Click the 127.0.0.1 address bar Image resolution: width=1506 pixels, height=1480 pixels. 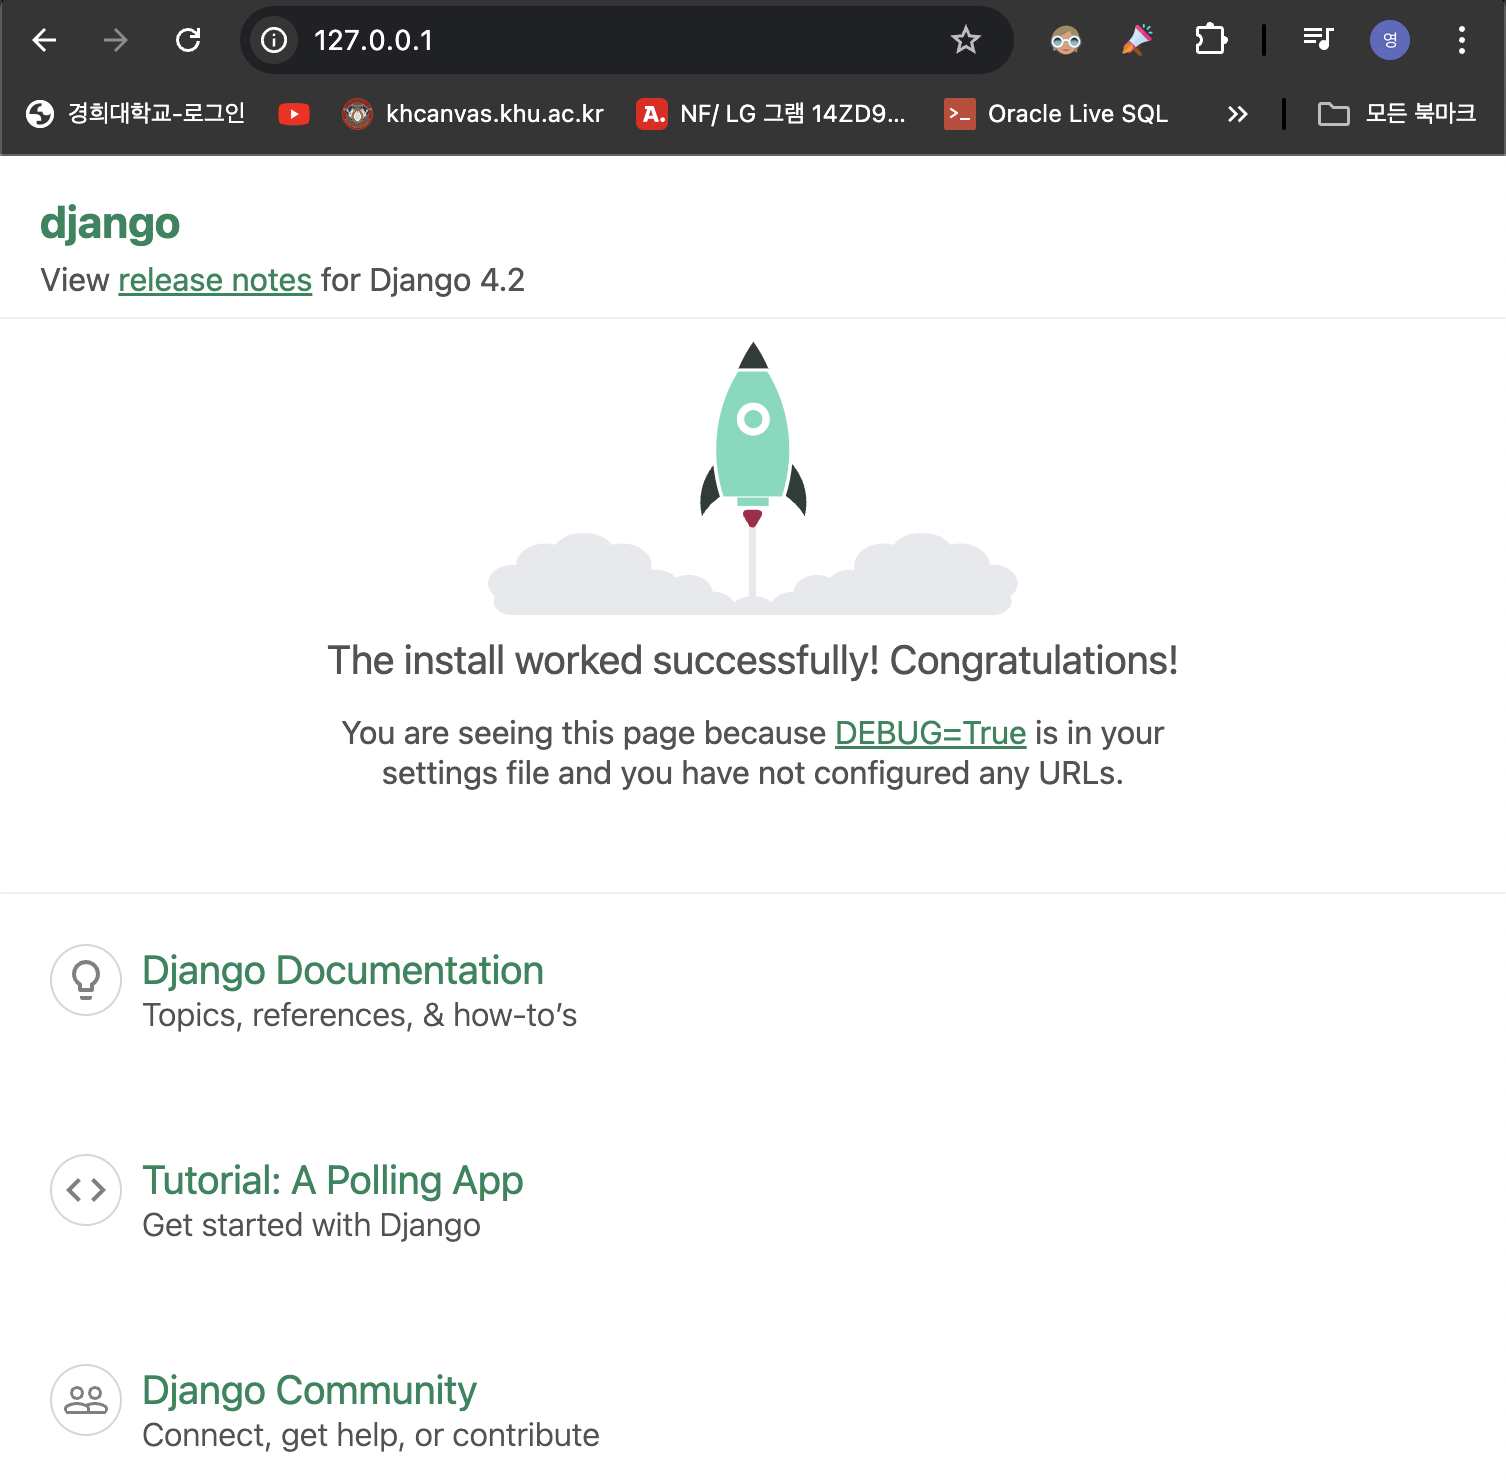tap(626, 40)
